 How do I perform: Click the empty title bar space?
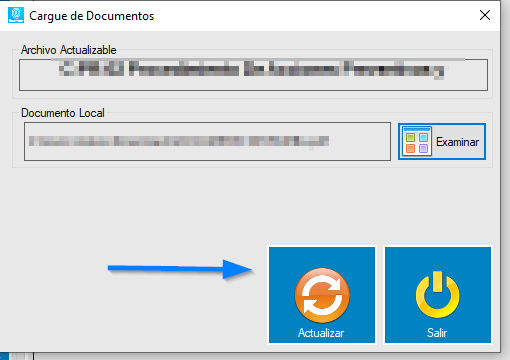pos(313,16)
